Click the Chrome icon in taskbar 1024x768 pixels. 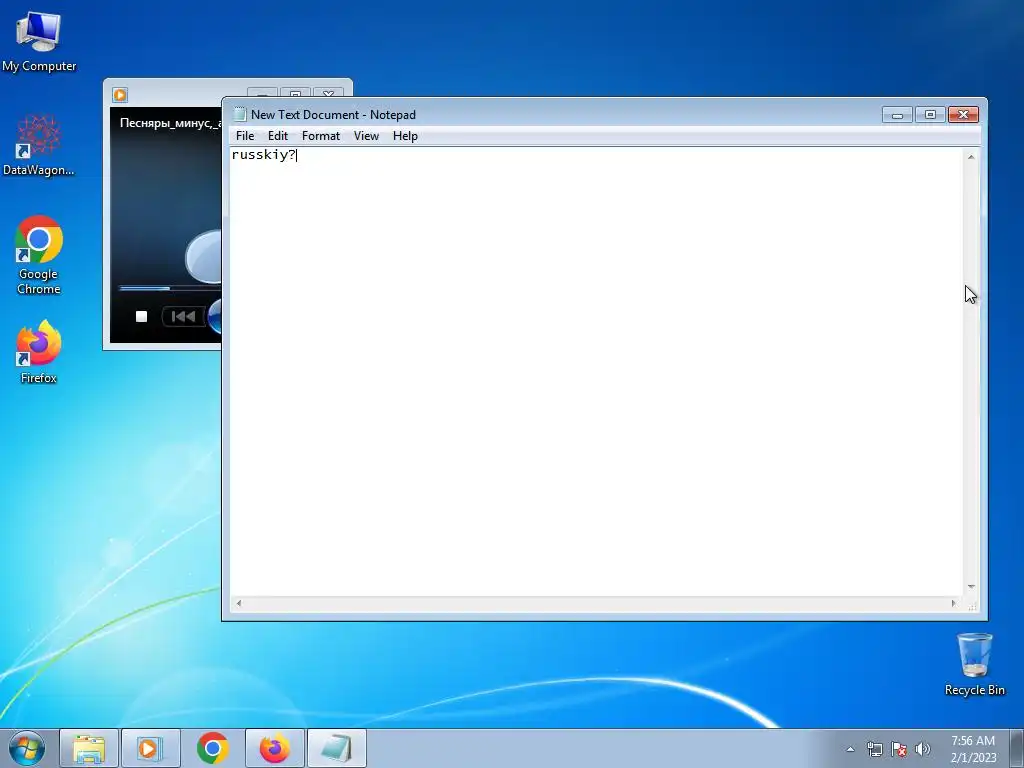coord(212,748)
